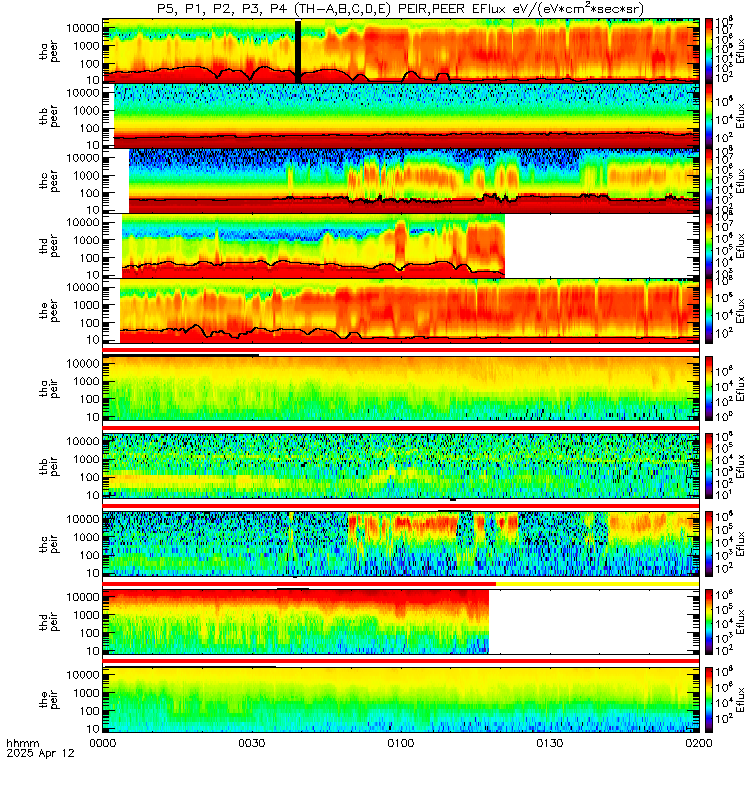Click the 1000 tick label of thc peer
The height and width of the screenshot is (800, 750).
click(x=86, y=176)
